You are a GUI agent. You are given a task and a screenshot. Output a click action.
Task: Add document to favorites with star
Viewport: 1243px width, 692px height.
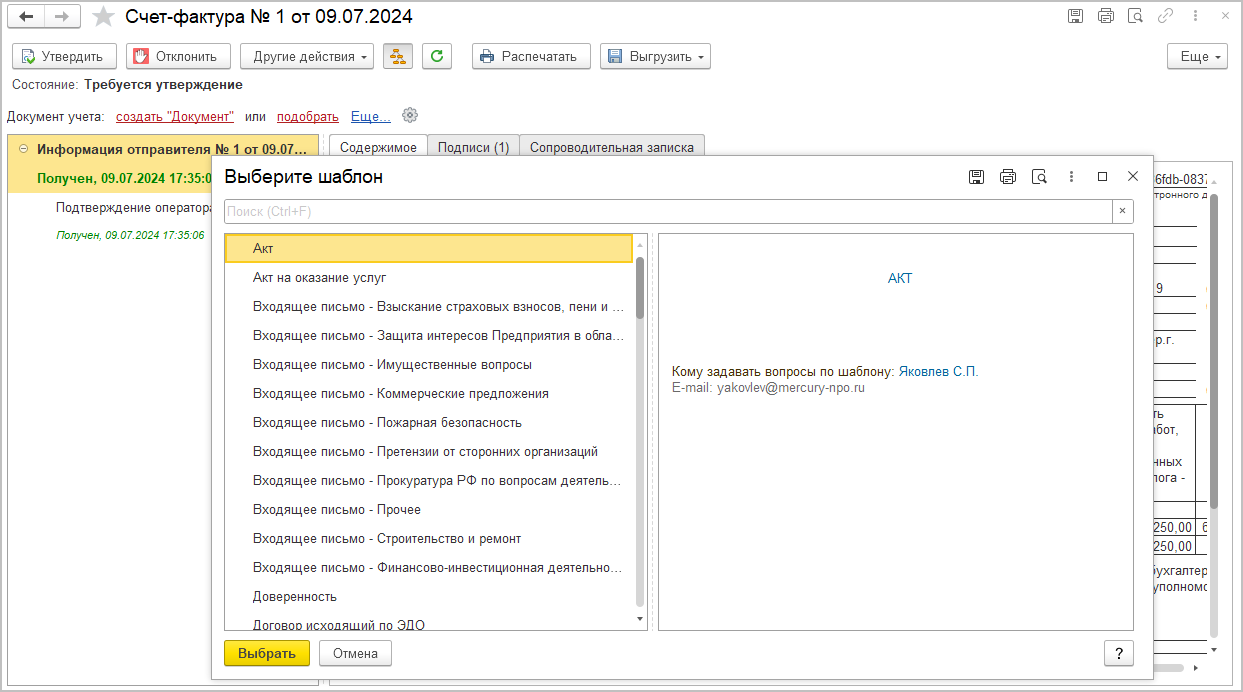[x=103, y=17]
